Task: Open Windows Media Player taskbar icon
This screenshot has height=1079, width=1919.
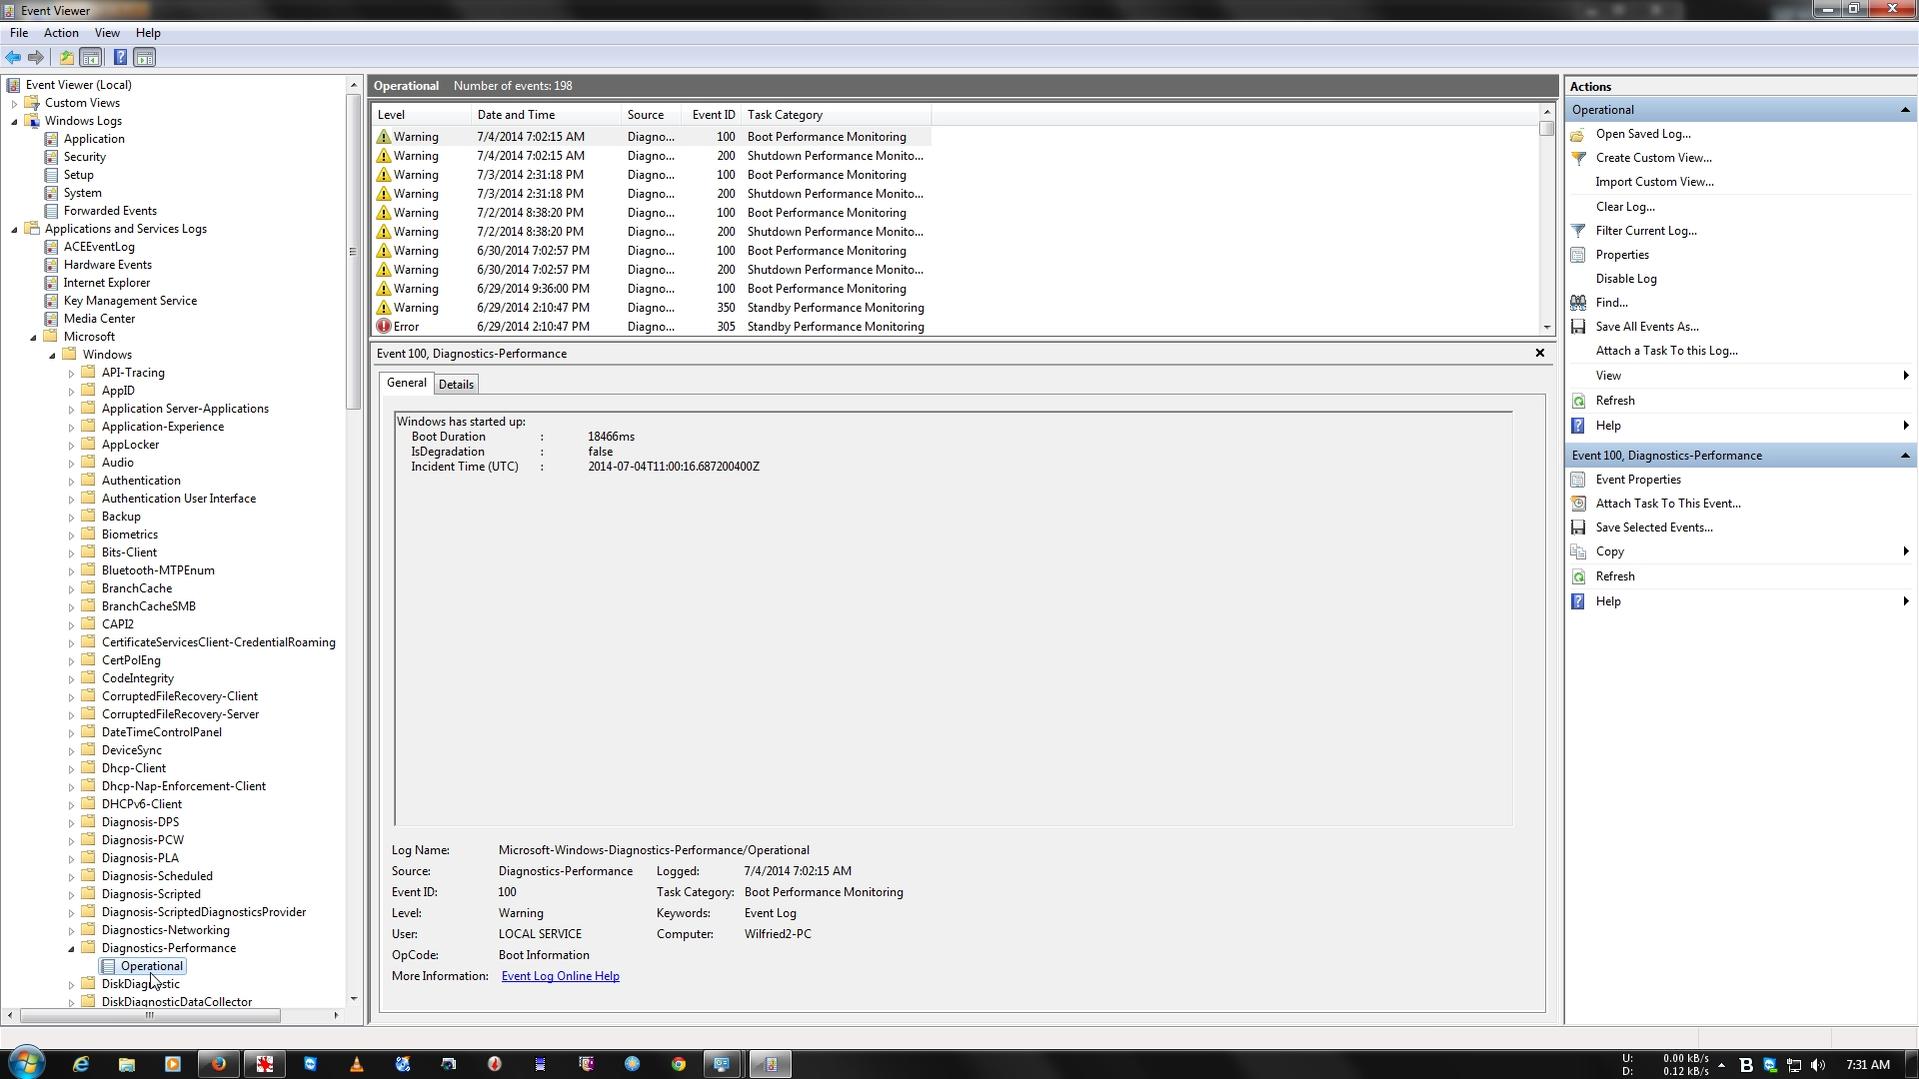Action: 172,1064
